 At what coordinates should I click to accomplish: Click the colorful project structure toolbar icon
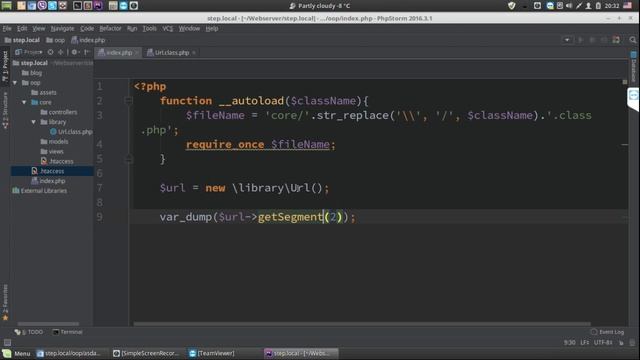[x=616, y=40]
